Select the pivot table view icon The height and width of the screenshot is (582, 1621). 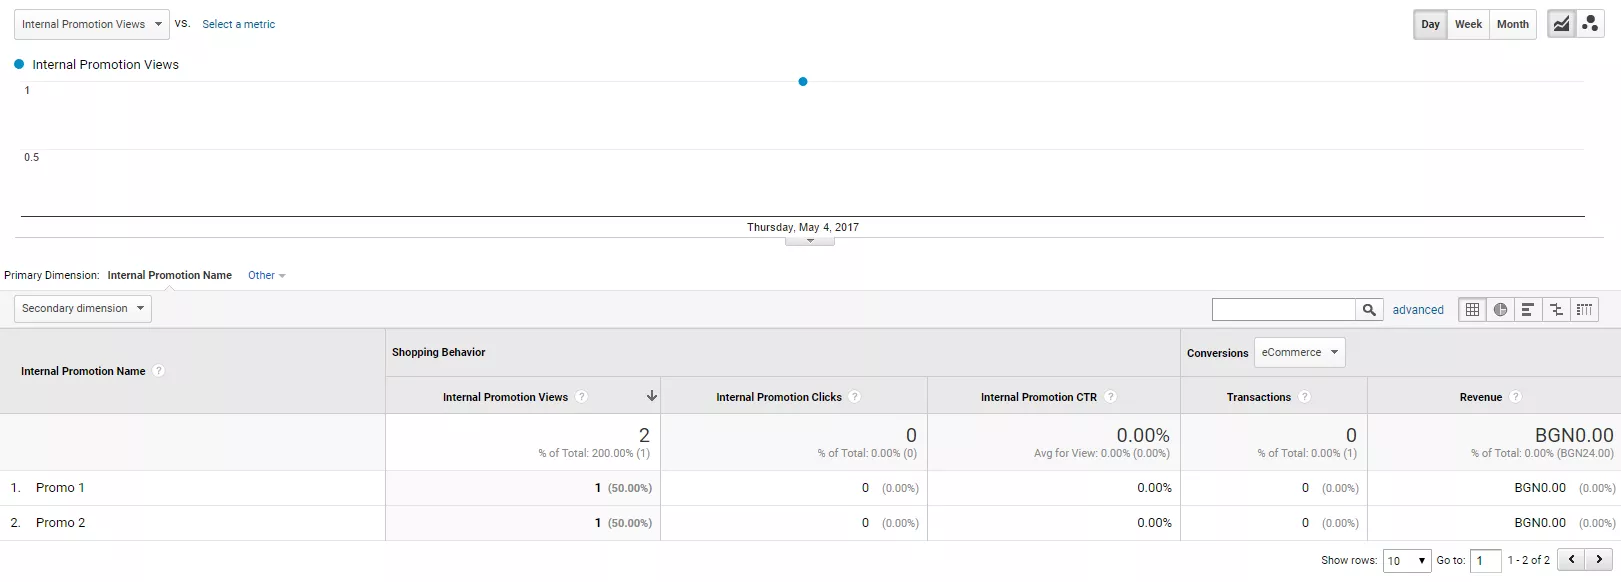tap(1584, 310)
